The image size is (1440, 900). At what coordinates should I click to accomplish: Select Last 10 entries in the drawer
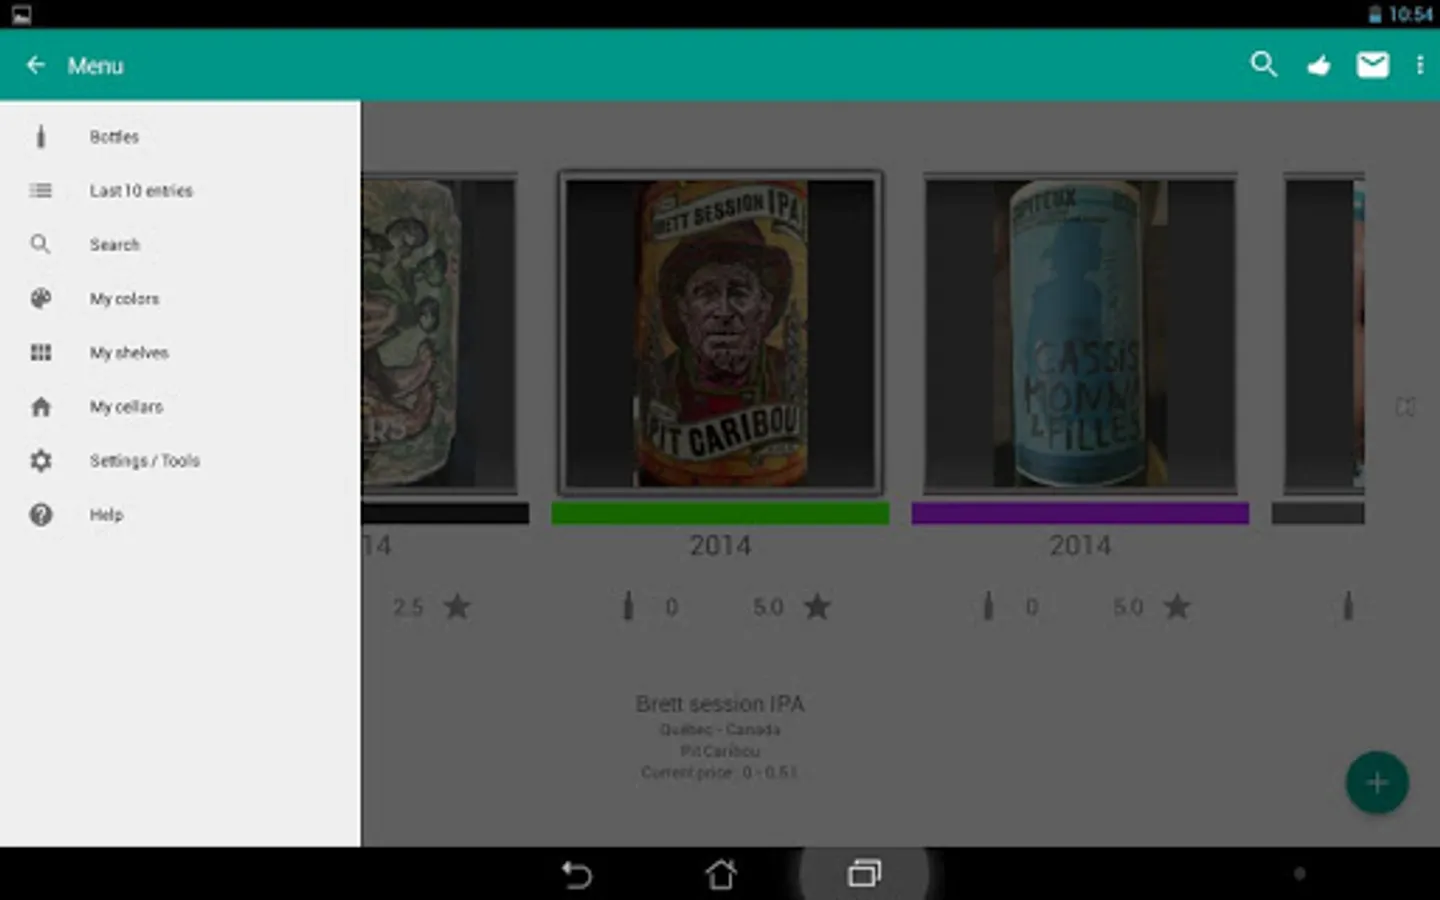point(180,191)
